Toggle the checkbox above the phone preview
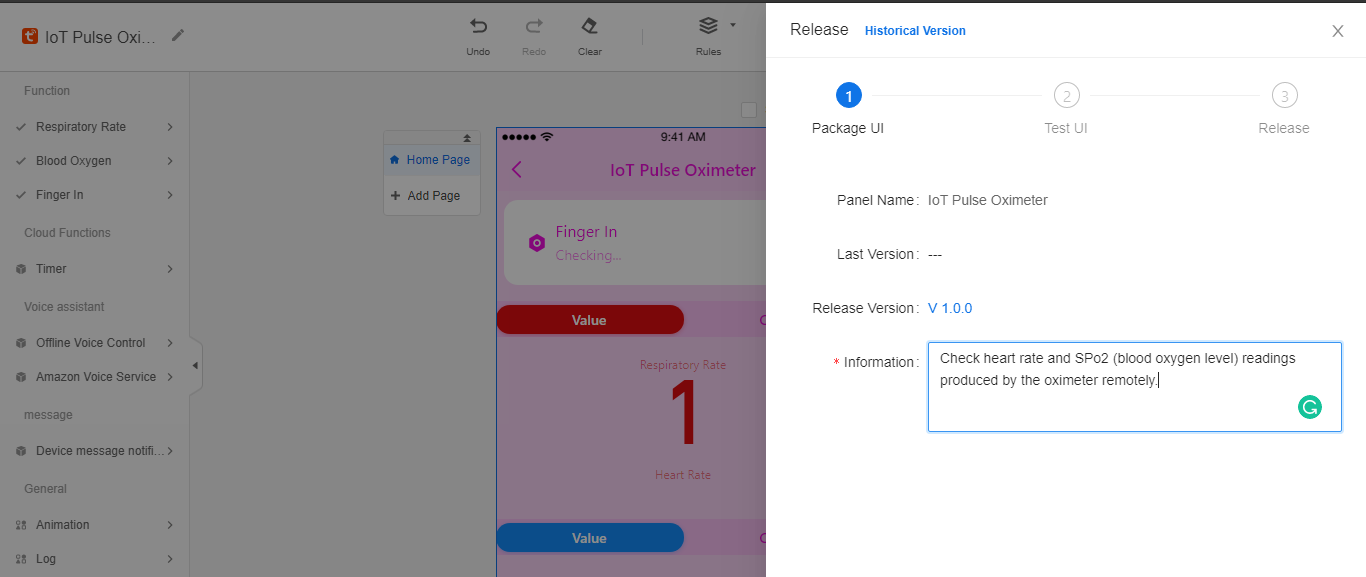Image resolution: width=1366 pixels, height=577 pixels. click(749, 110)
